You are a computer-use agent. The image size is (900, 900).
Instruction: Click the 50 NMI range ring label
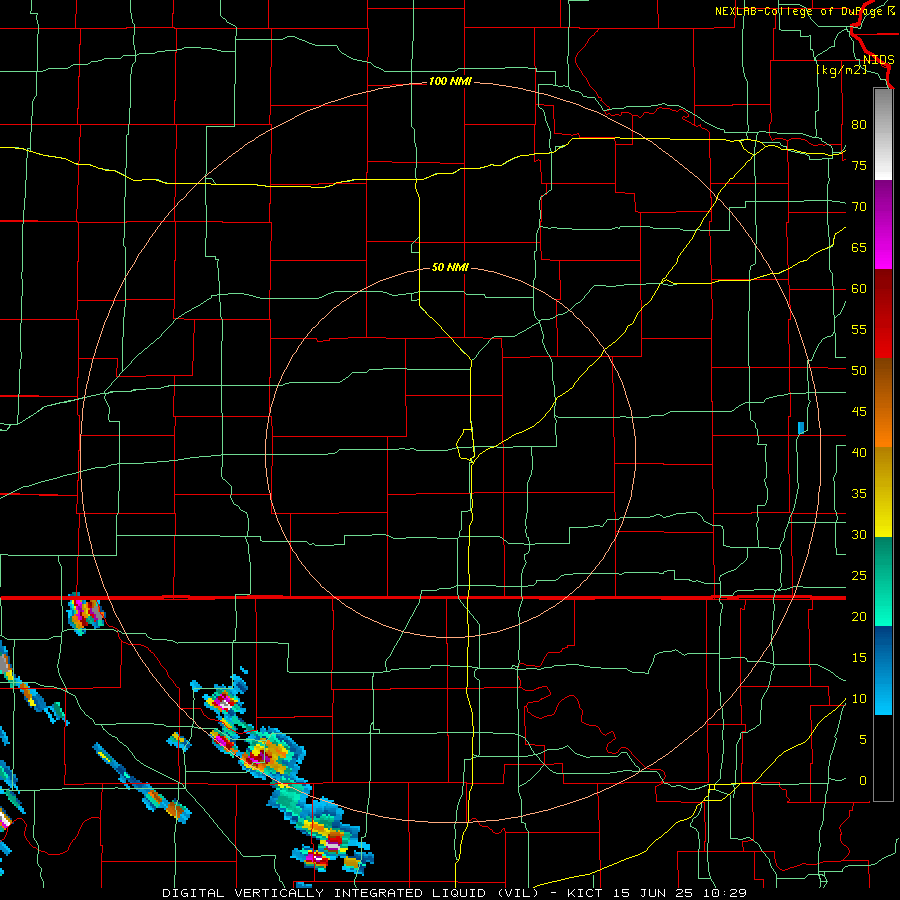[450, 267]
